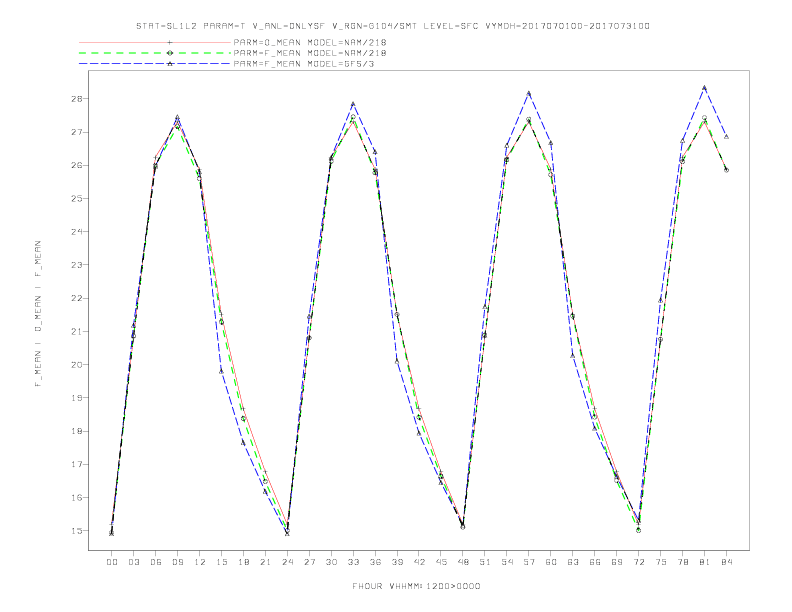Click x-axis tick label 66

tap(595, 562)
